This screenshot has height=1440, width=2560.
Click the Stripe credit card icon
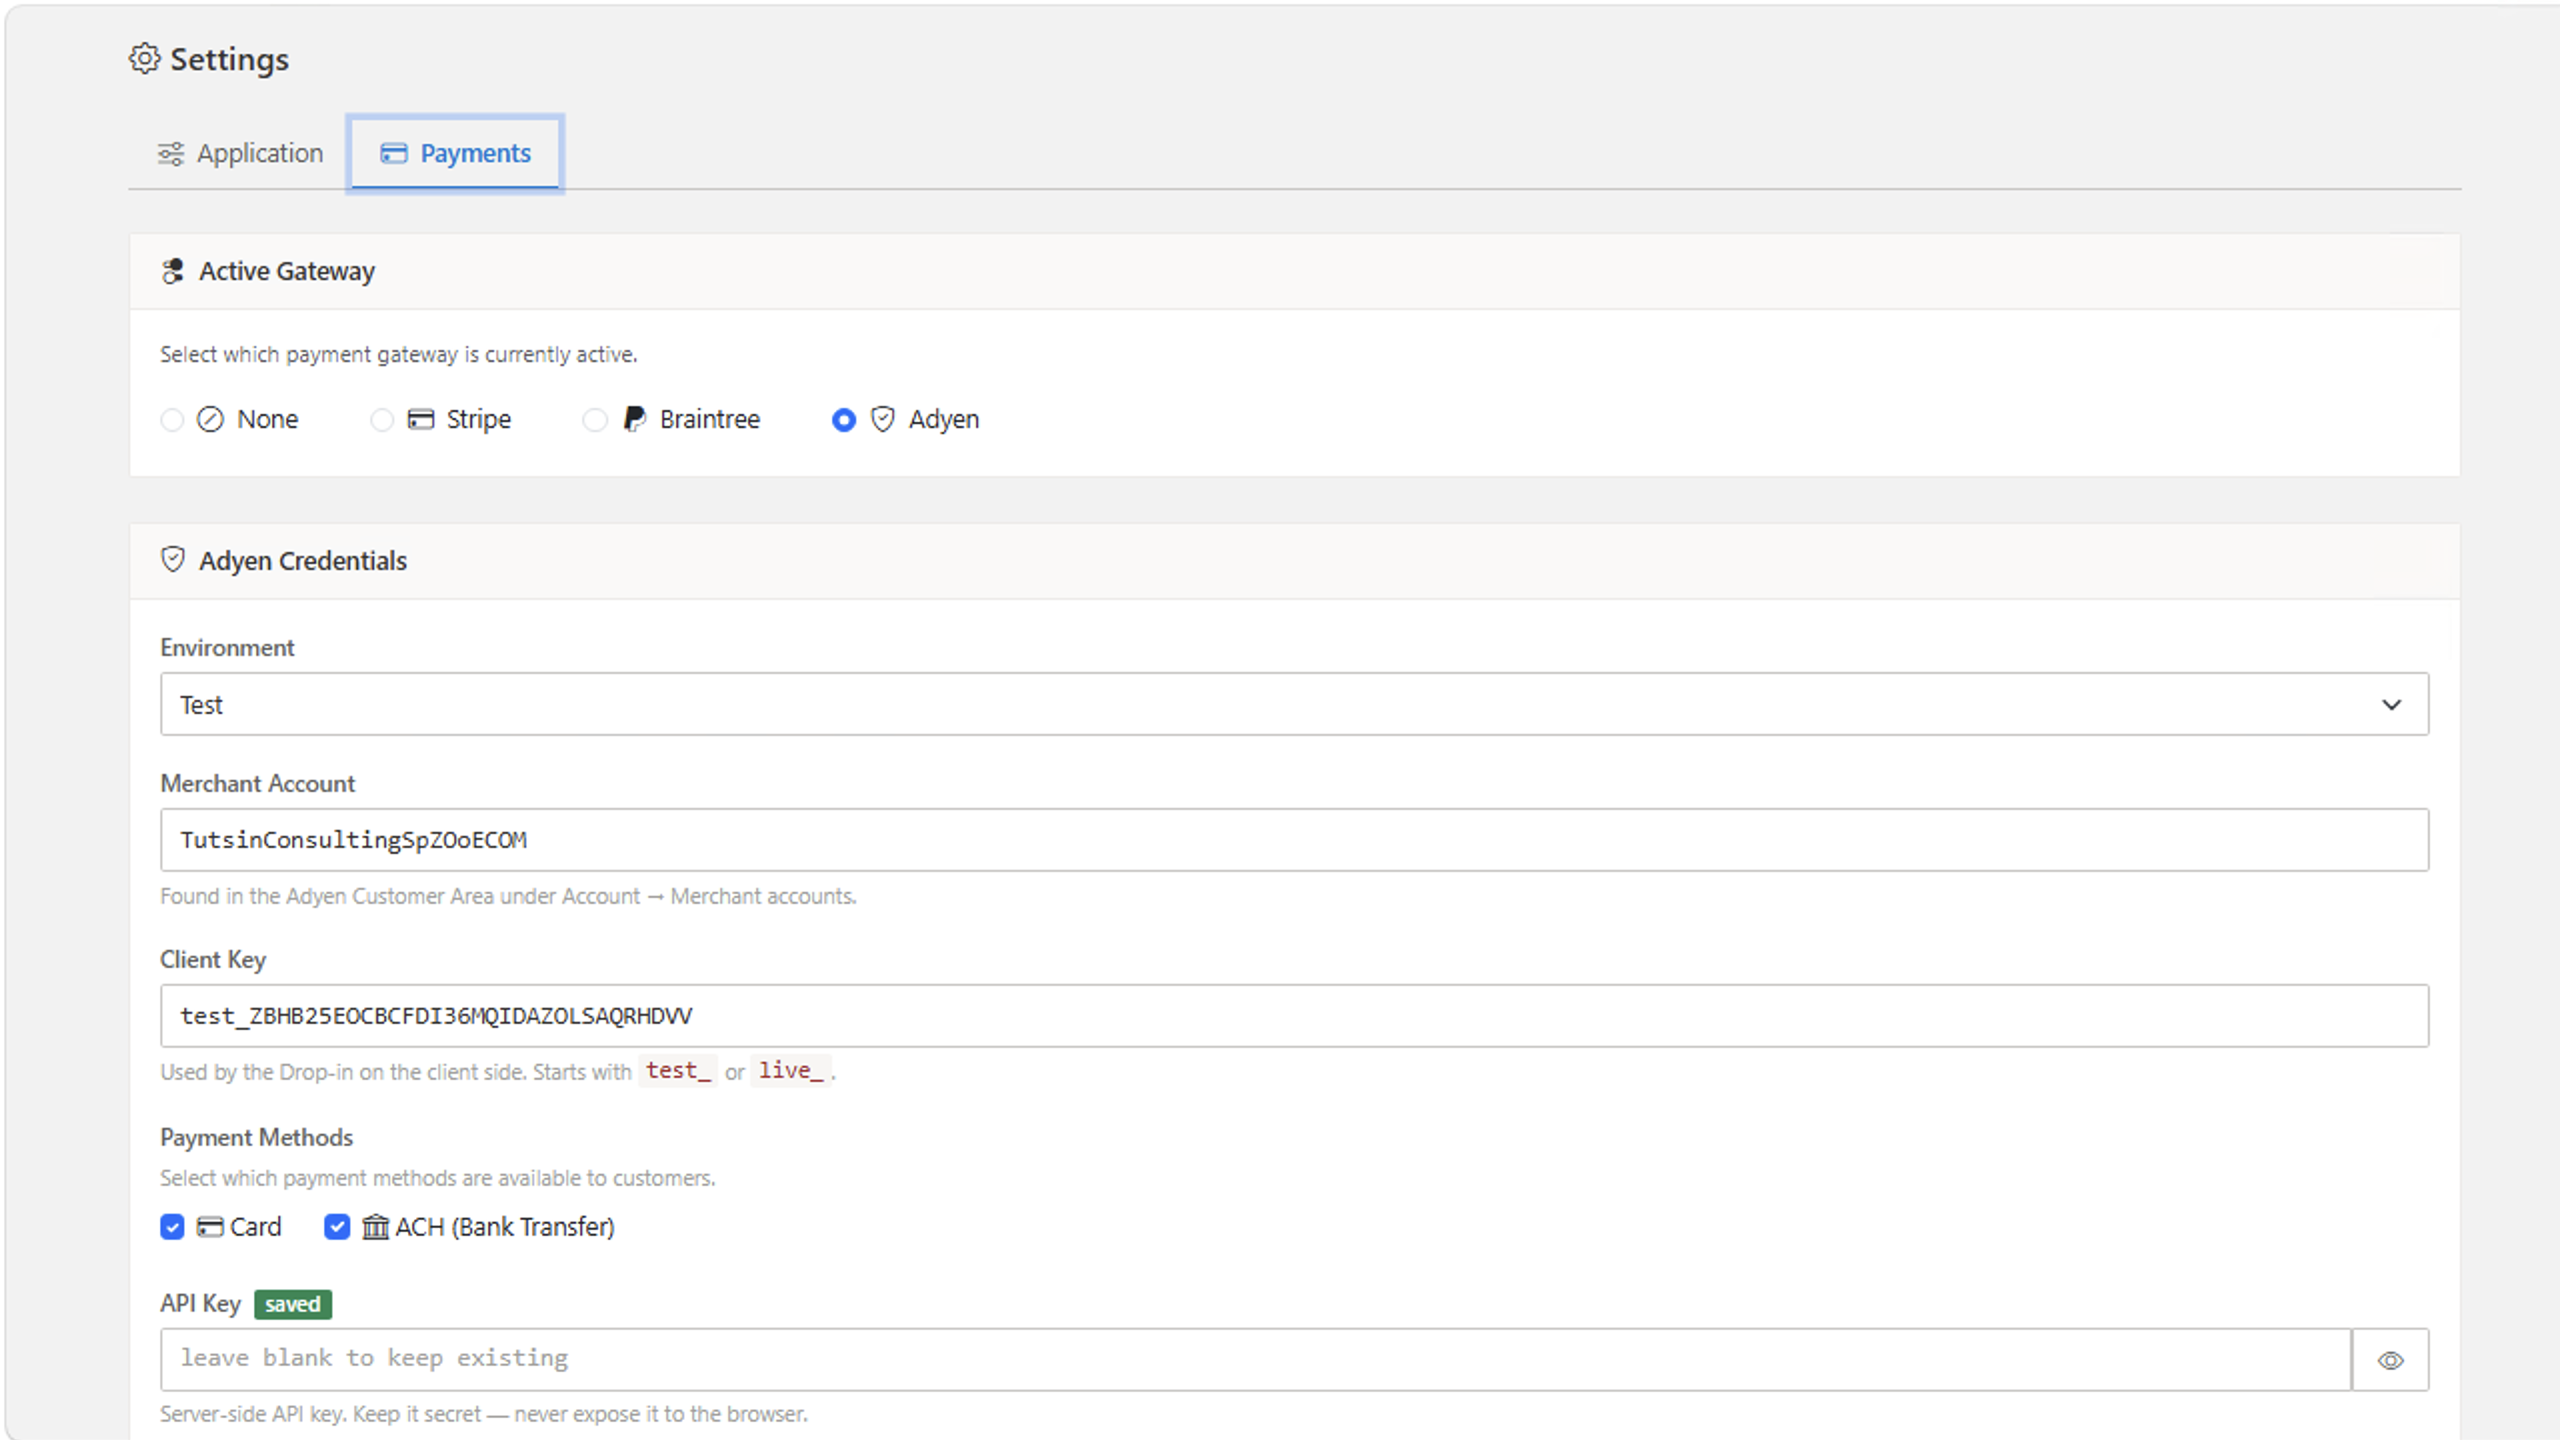[421, 419]
